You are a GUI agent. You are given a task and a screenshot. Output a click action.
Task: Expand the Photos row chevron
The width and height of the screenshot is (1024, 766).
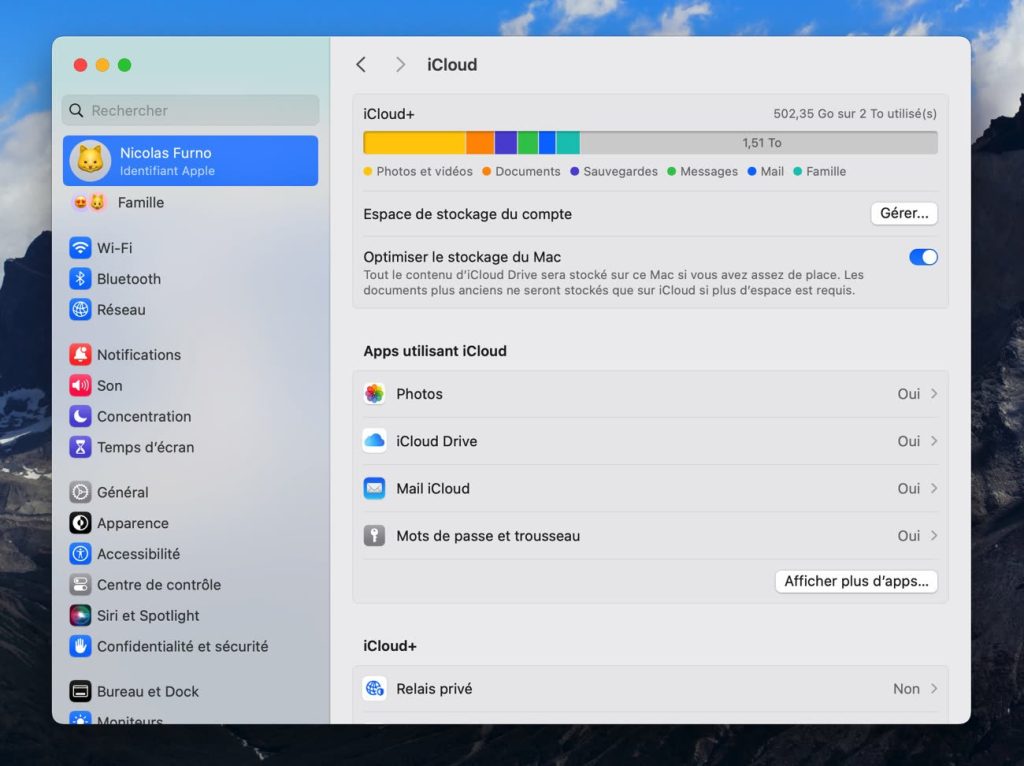point(934,394)
